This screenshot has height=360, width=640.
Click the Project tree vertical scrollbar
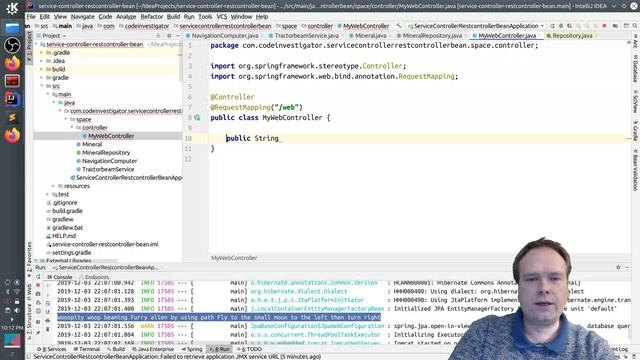[x=180, y=61]
